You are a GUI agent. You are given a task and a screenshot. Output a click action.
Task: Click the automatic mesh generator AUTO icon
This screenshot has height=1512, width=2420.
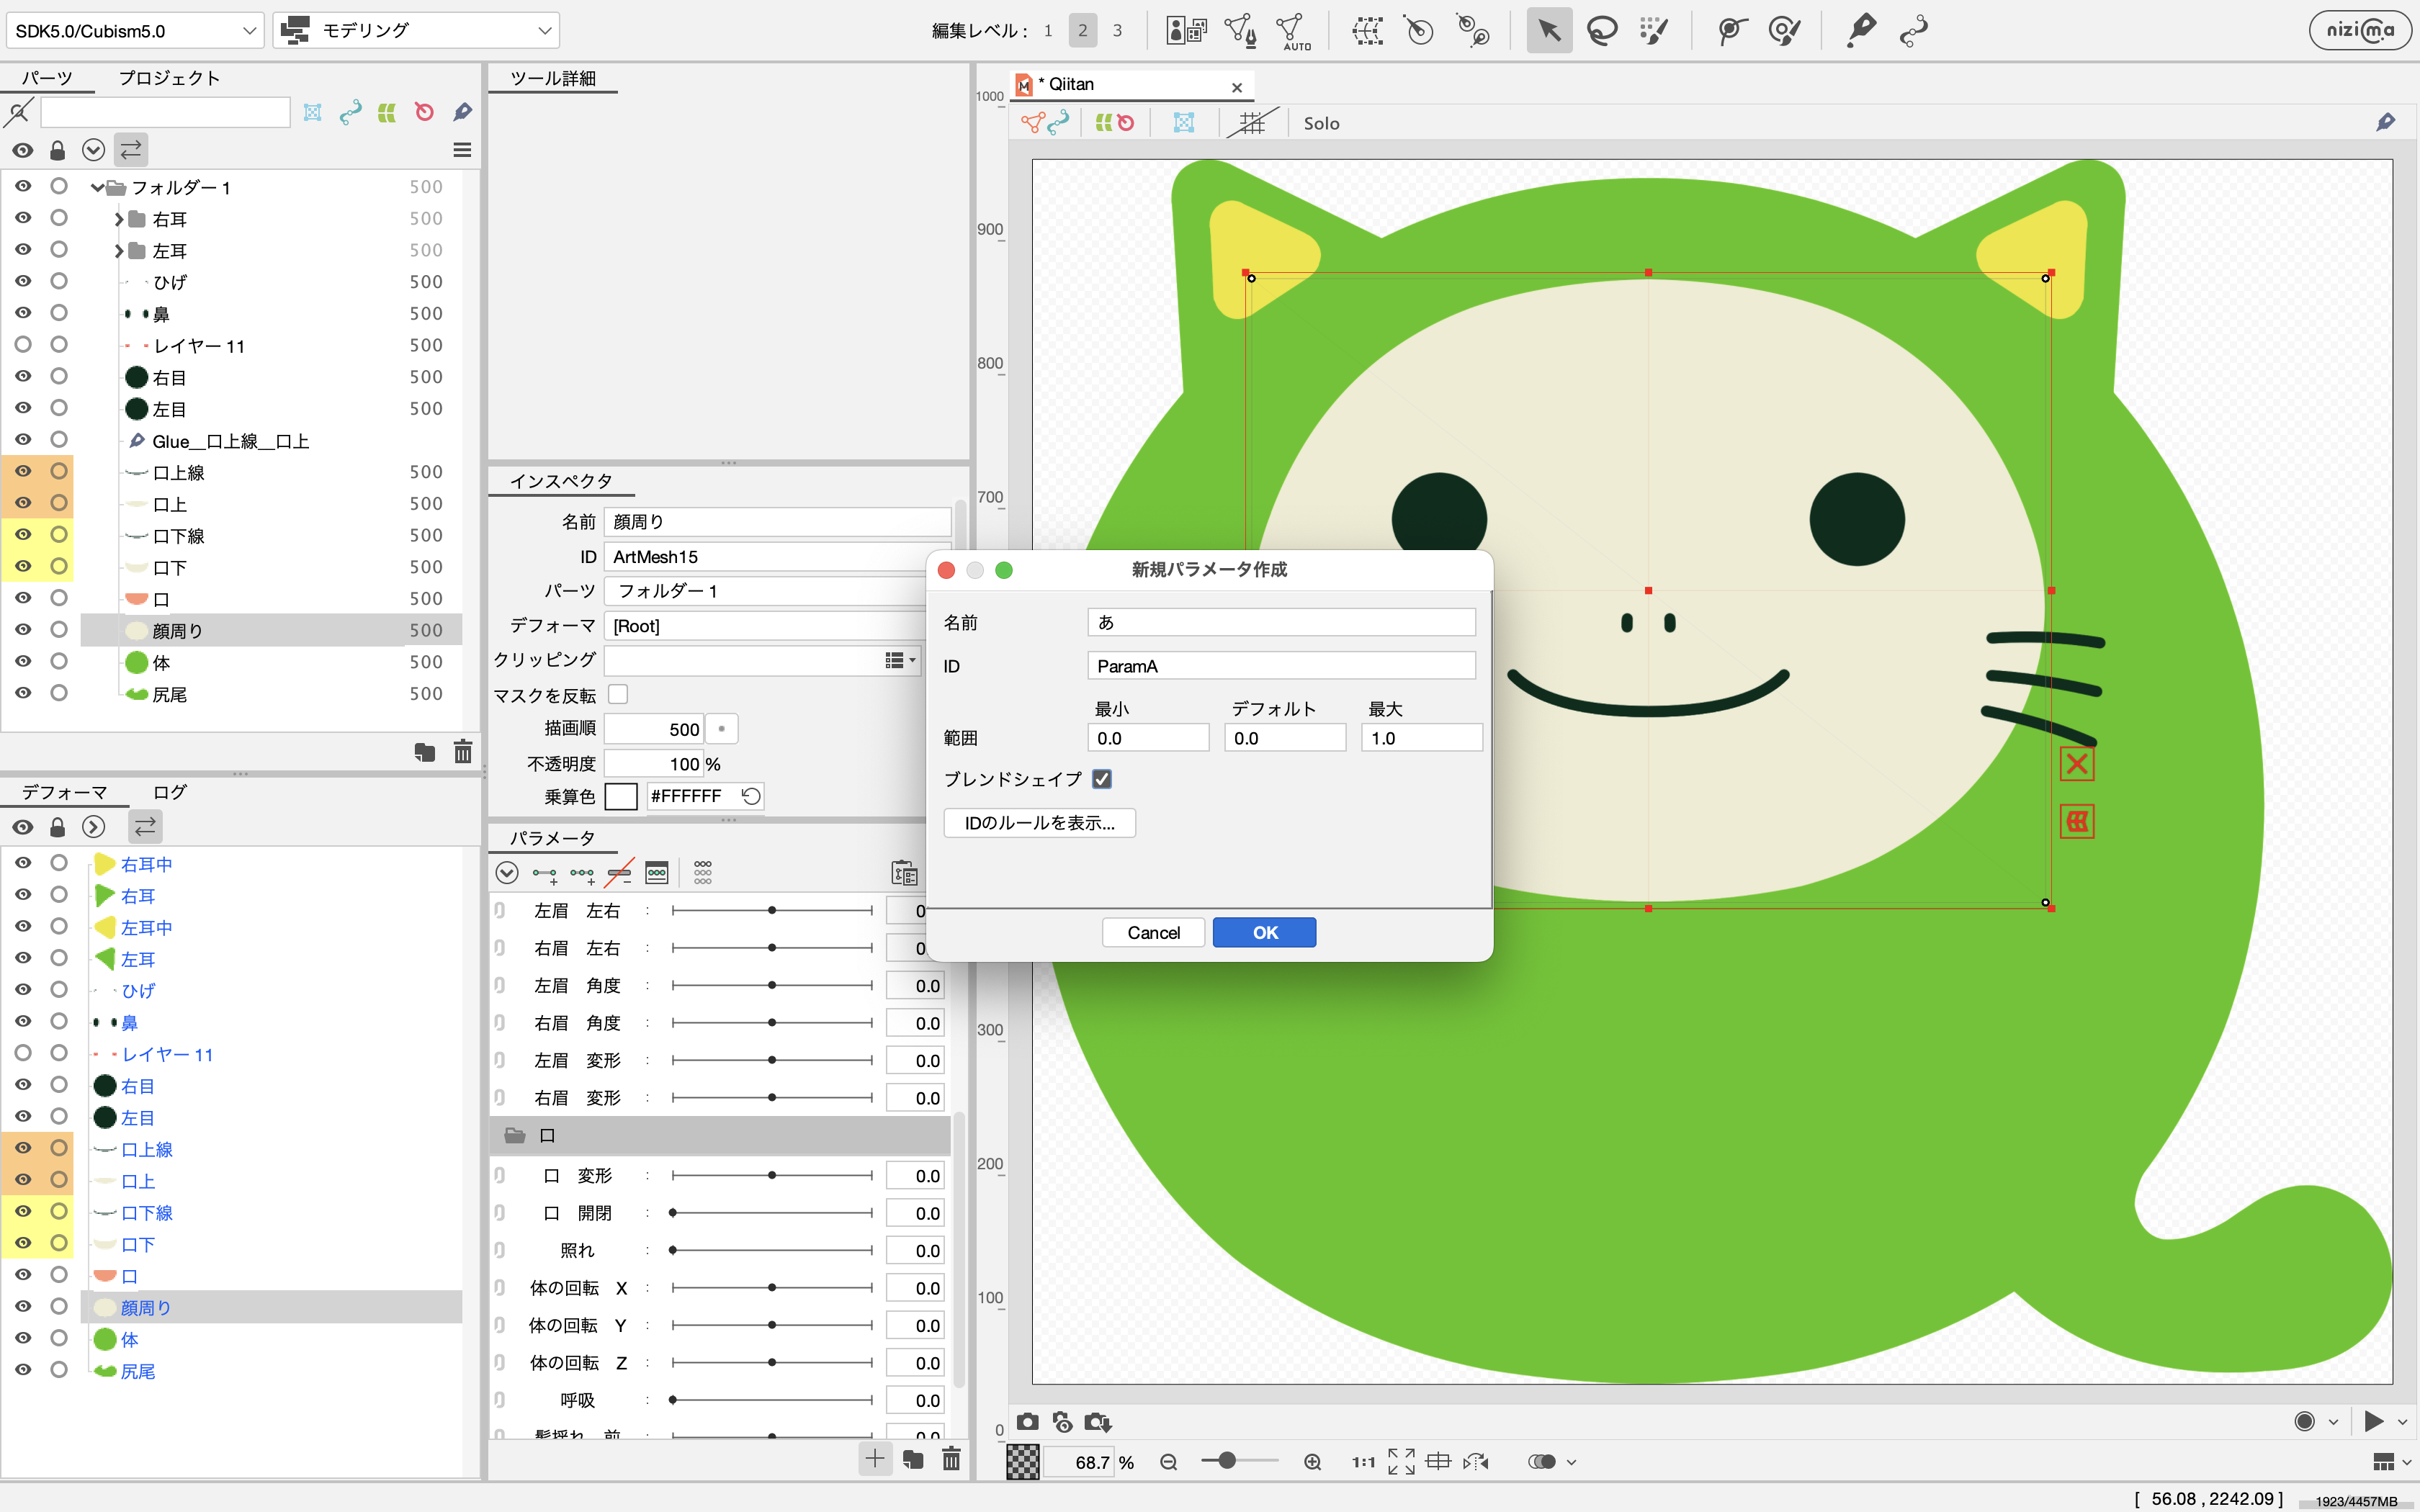[x=1294, y=30]
